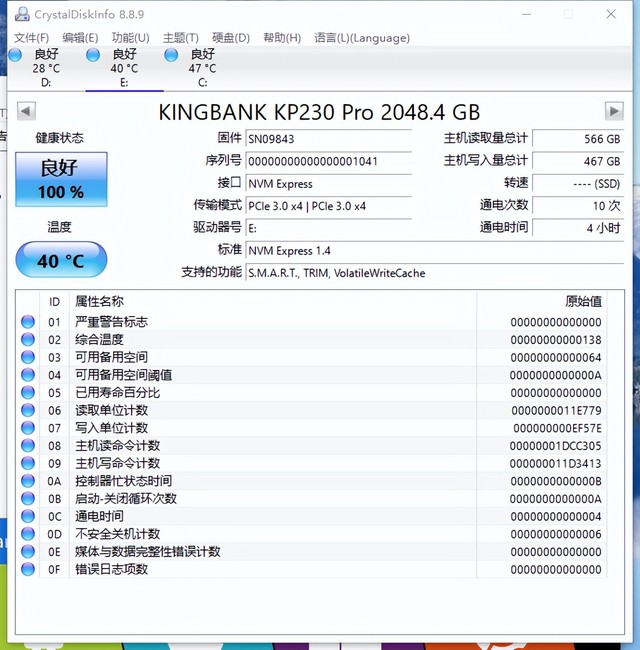Select the 不安全关机计数 attribute row

tap(311, 534)
